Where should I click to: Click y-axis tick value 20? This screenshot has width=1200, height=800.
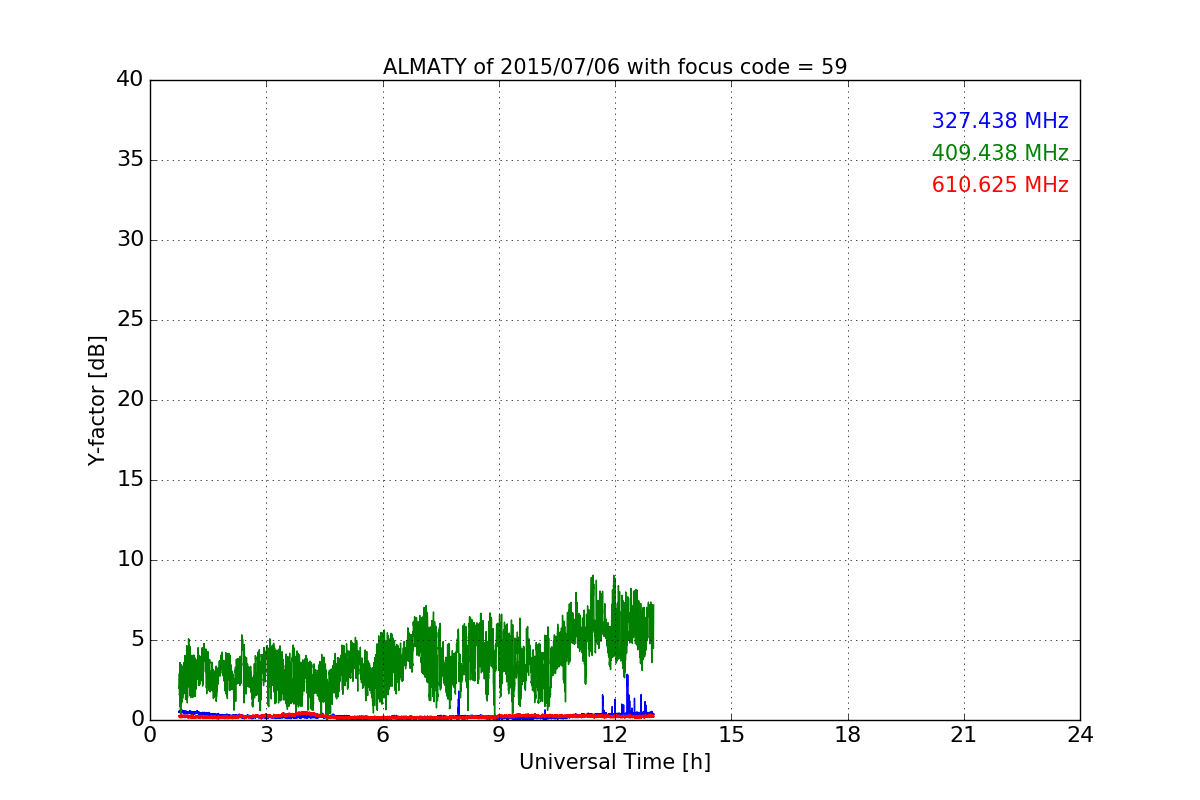click(x=130, y=400)
